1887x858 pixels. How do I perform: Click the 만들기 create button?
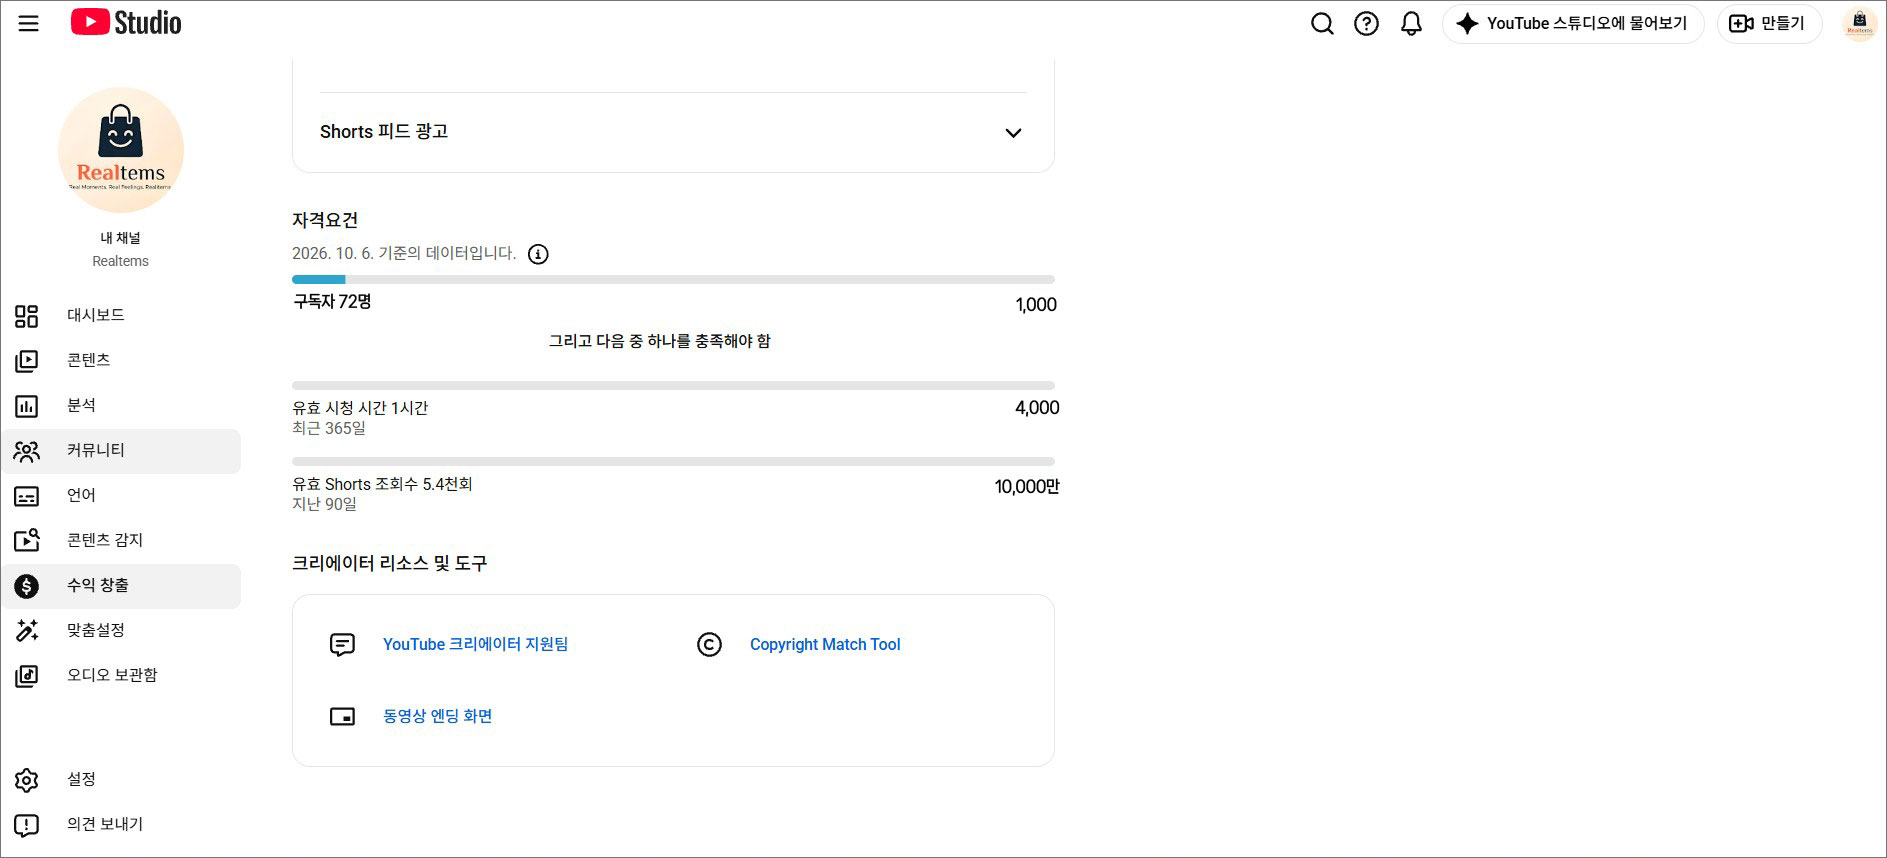click(x=1769, y=23)
